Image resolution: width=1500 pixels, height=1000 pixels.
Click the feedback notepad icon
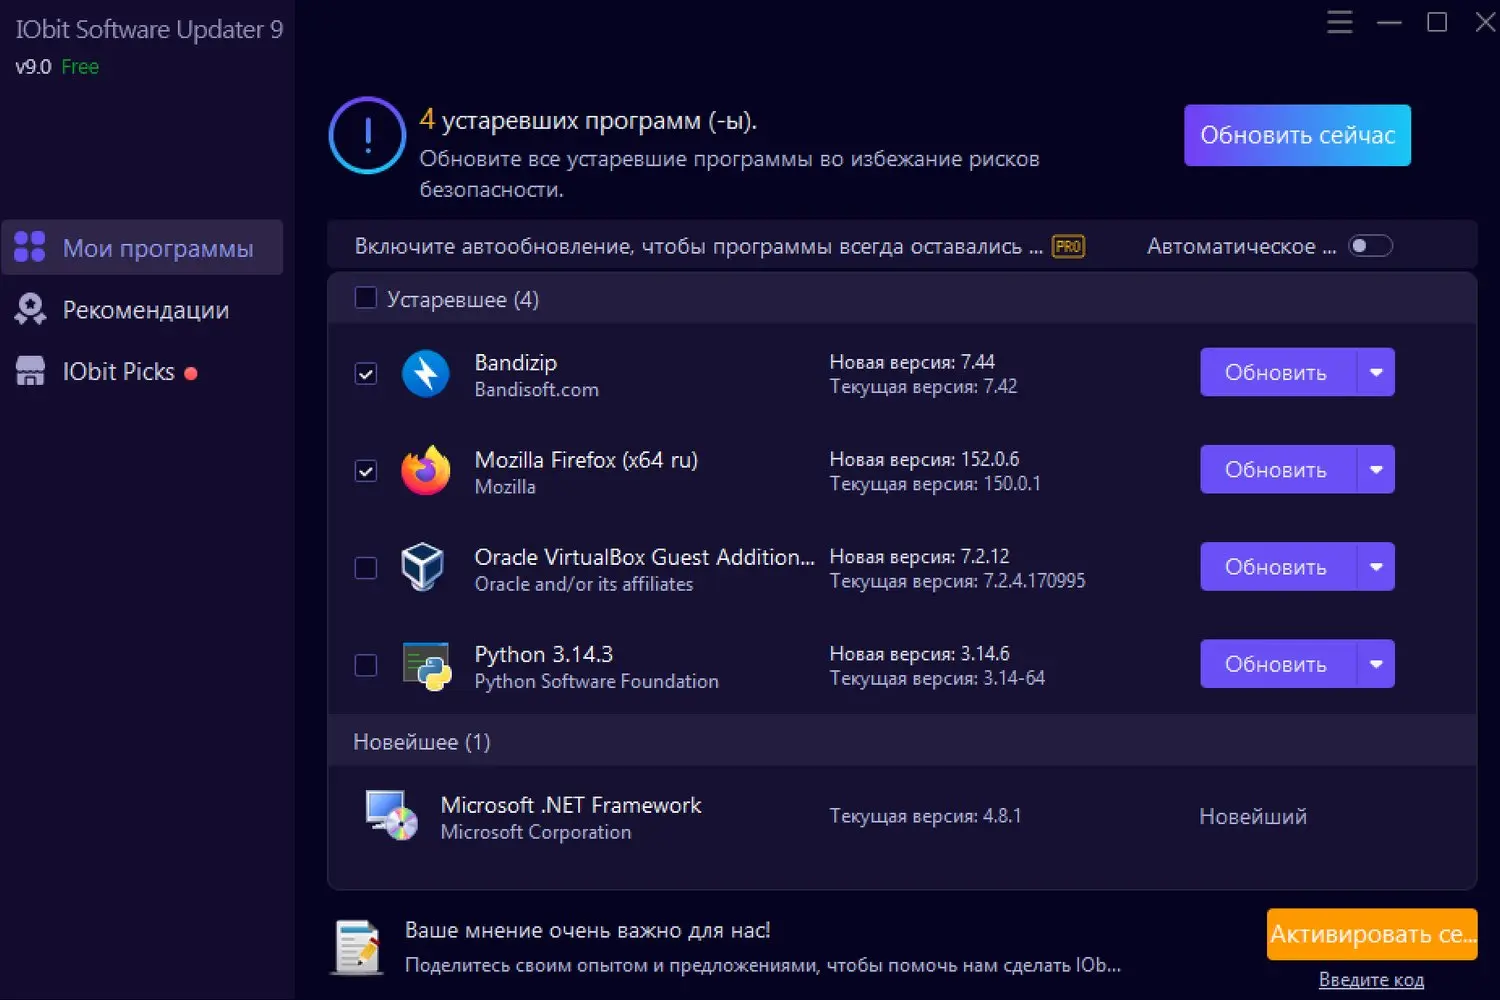(x=357, y=947)
